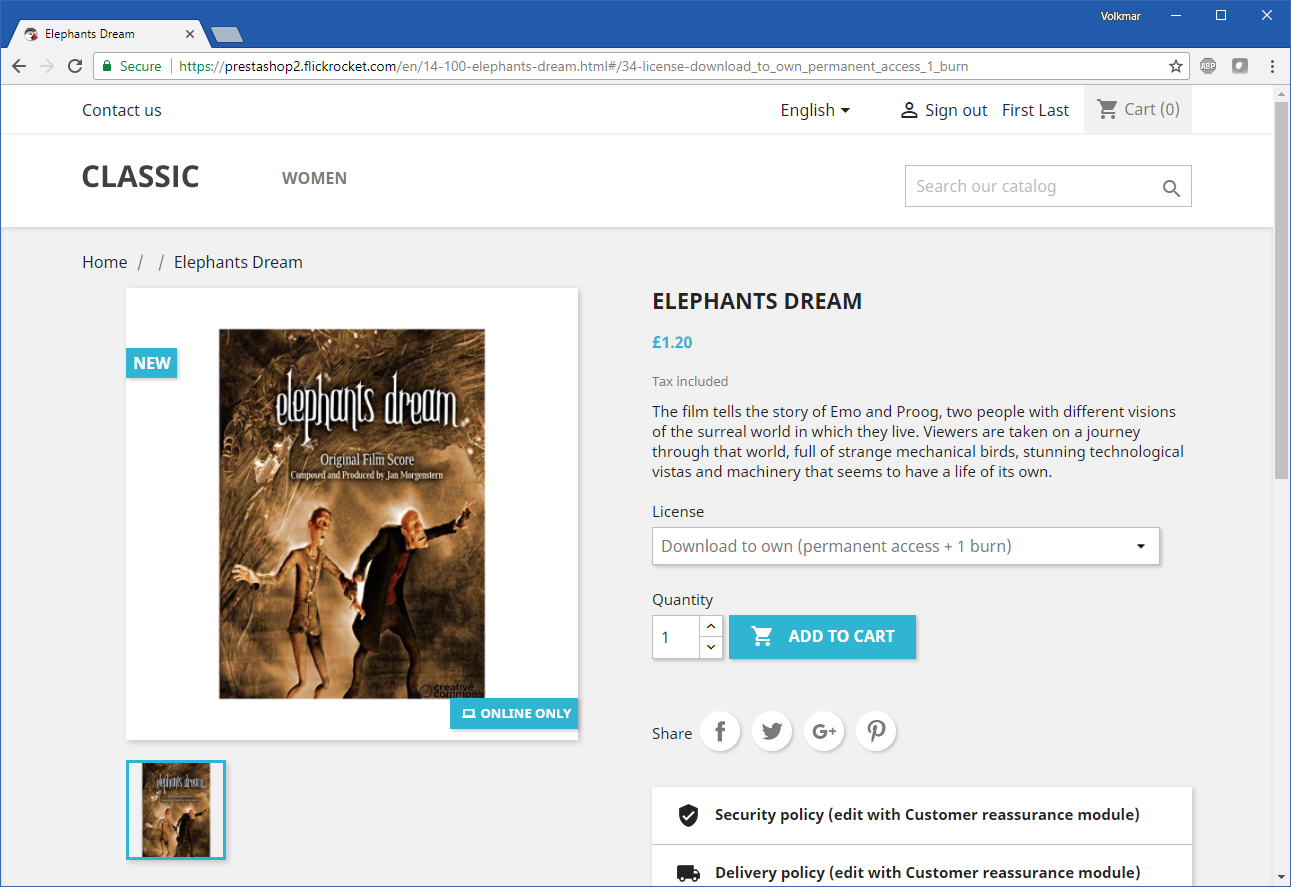Screen dimensions: 1291x887
Task: Pin product with Pinterest icon
Action: pyautogui.click(x=876, y=732)
